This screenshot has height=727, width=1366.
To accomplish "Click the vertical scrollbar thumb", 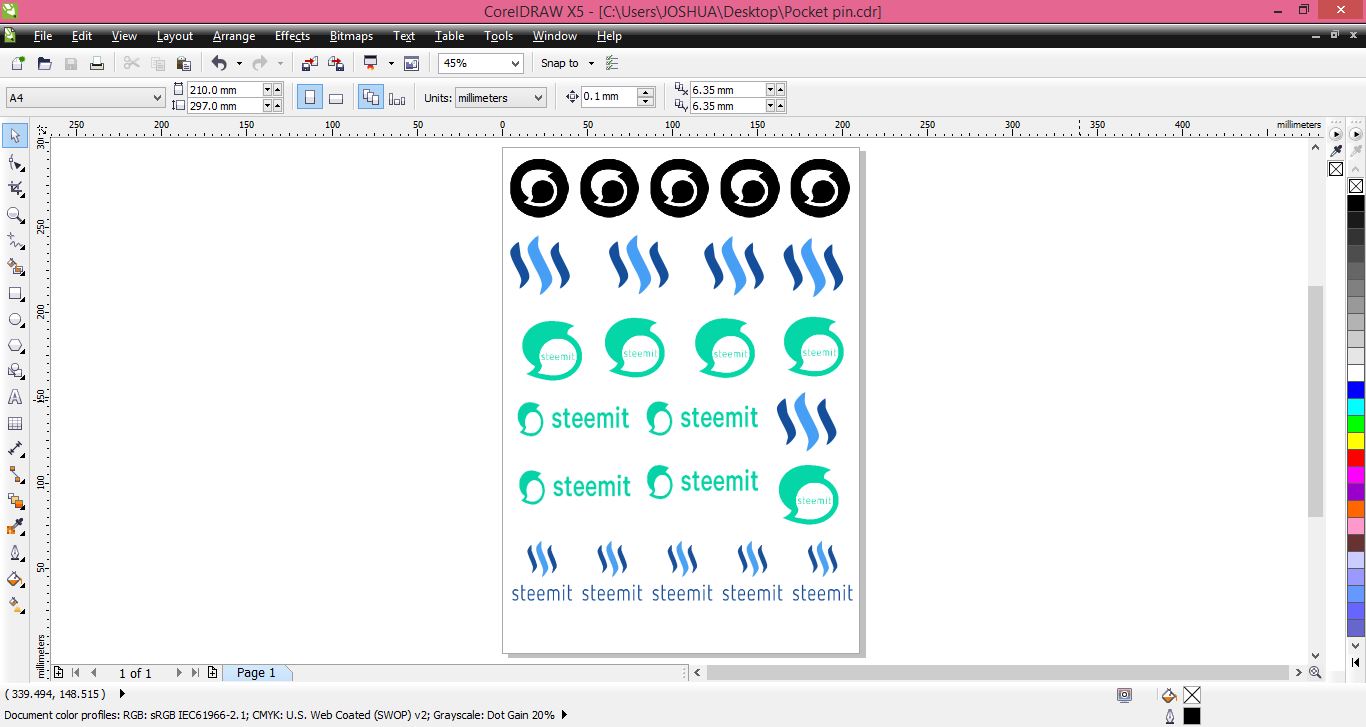I will (1316, 401).
